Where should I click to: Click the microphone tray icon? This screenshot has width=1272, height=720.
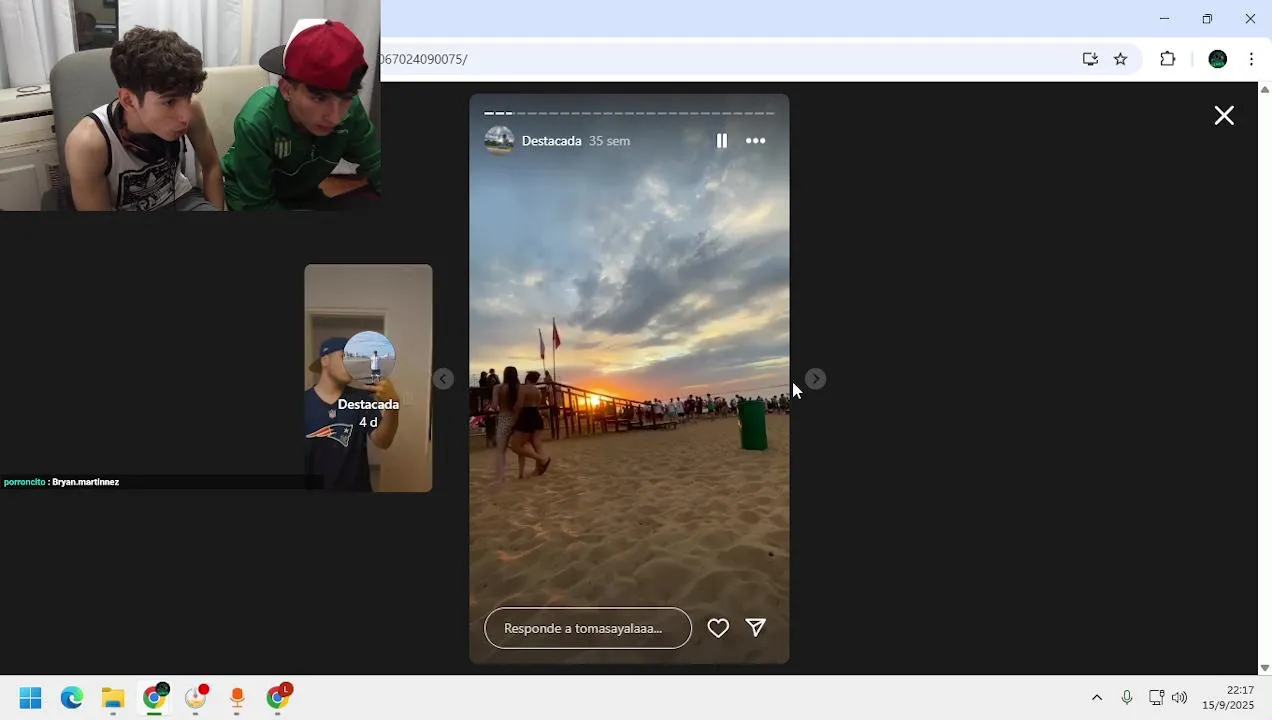click(x=1127, y=698)
